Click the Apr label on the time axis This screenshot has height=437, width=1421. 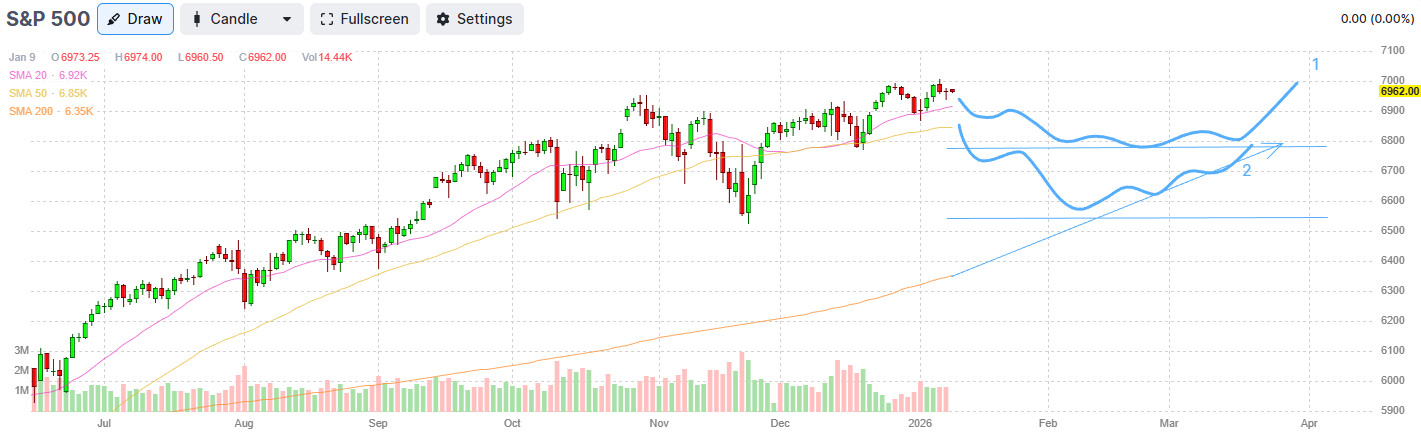click(x=1311, y=424)
